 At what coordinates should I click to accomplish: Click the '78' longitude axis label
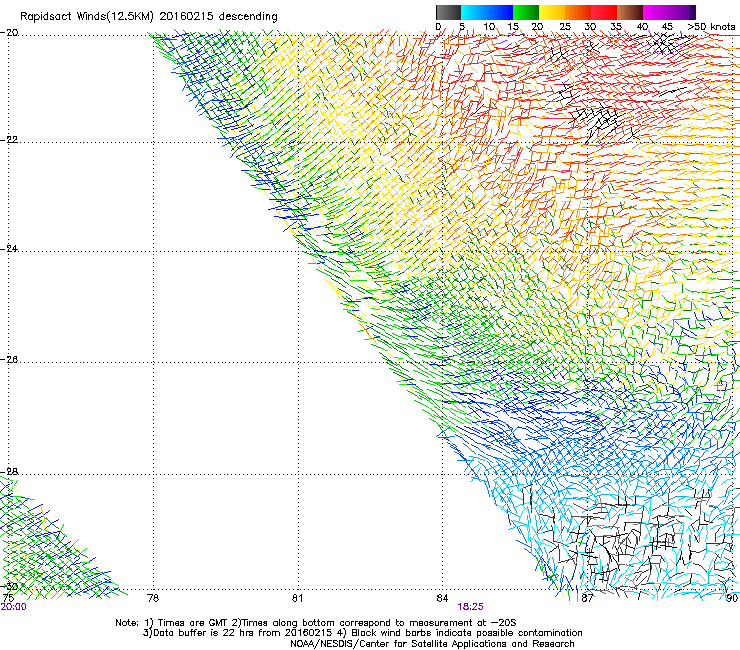pos(153,598)
